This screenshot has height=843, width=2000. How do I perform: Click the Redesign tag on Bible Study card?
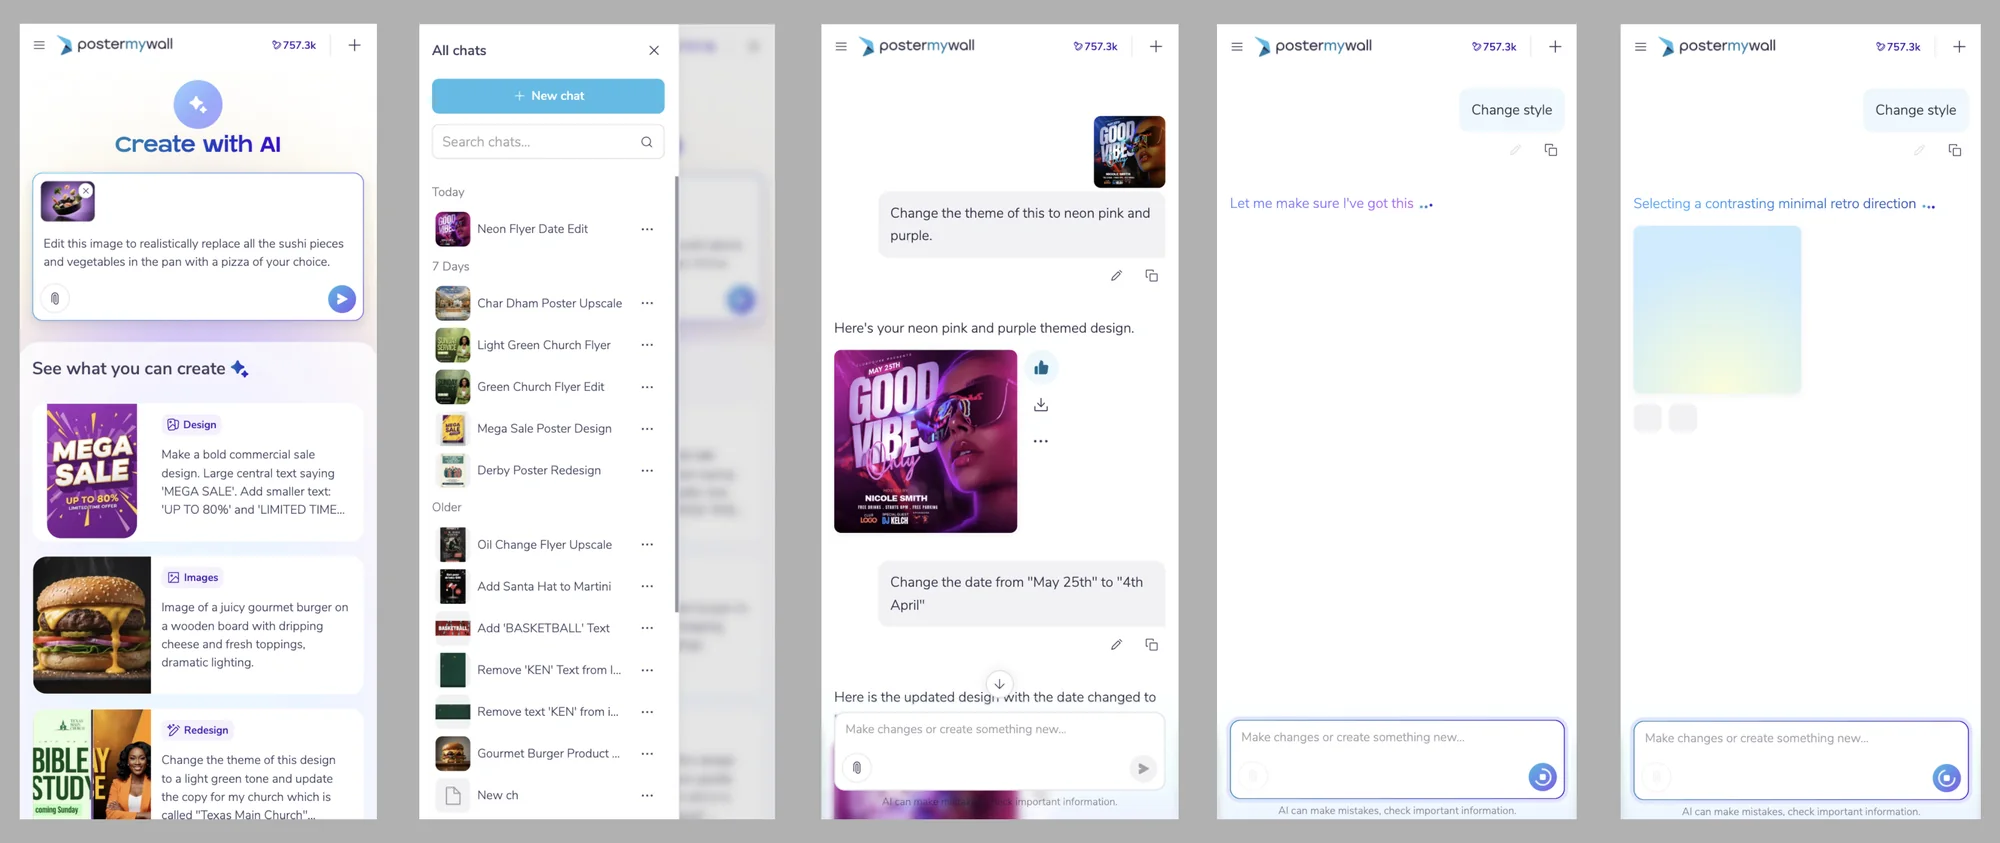[x=198, y=730]
